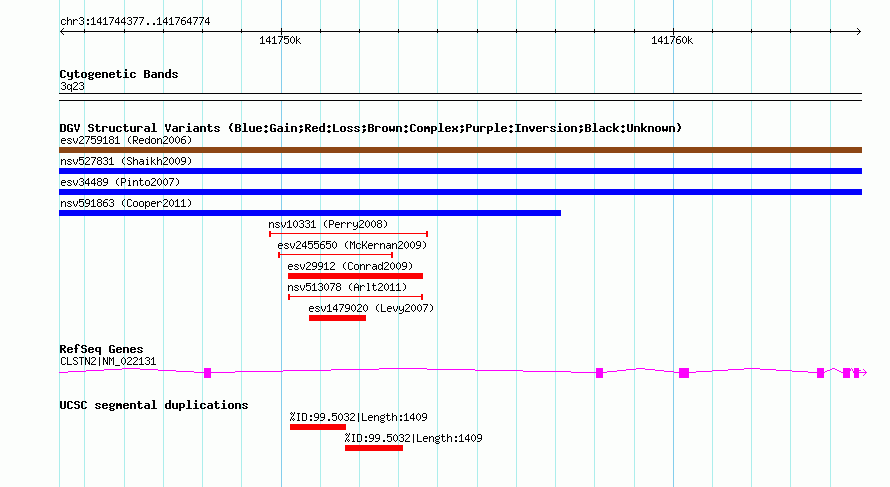Select the esv2455650 (McKernan2009) red line
This screenshot has height=487, width=890.
pos(335,255)
